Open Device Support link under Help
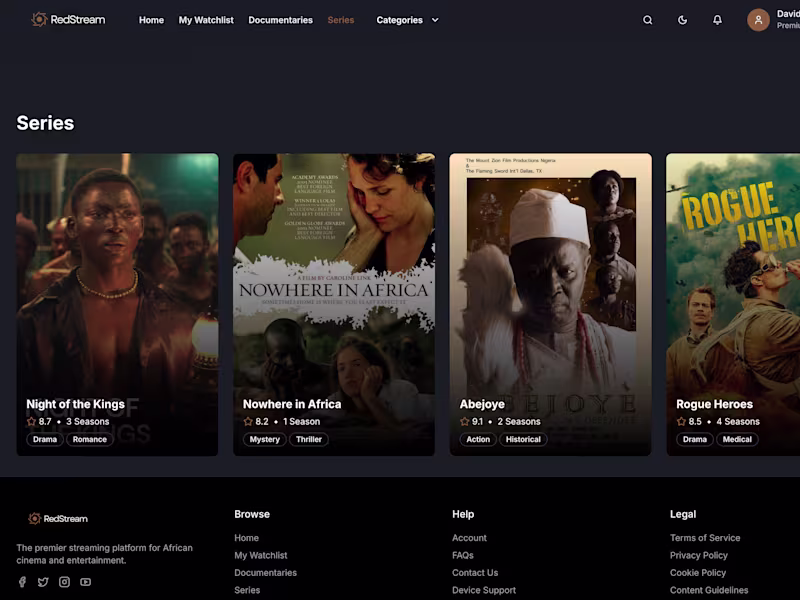The height and width of the screenshot is (600, 800). (x=484, y=590)
